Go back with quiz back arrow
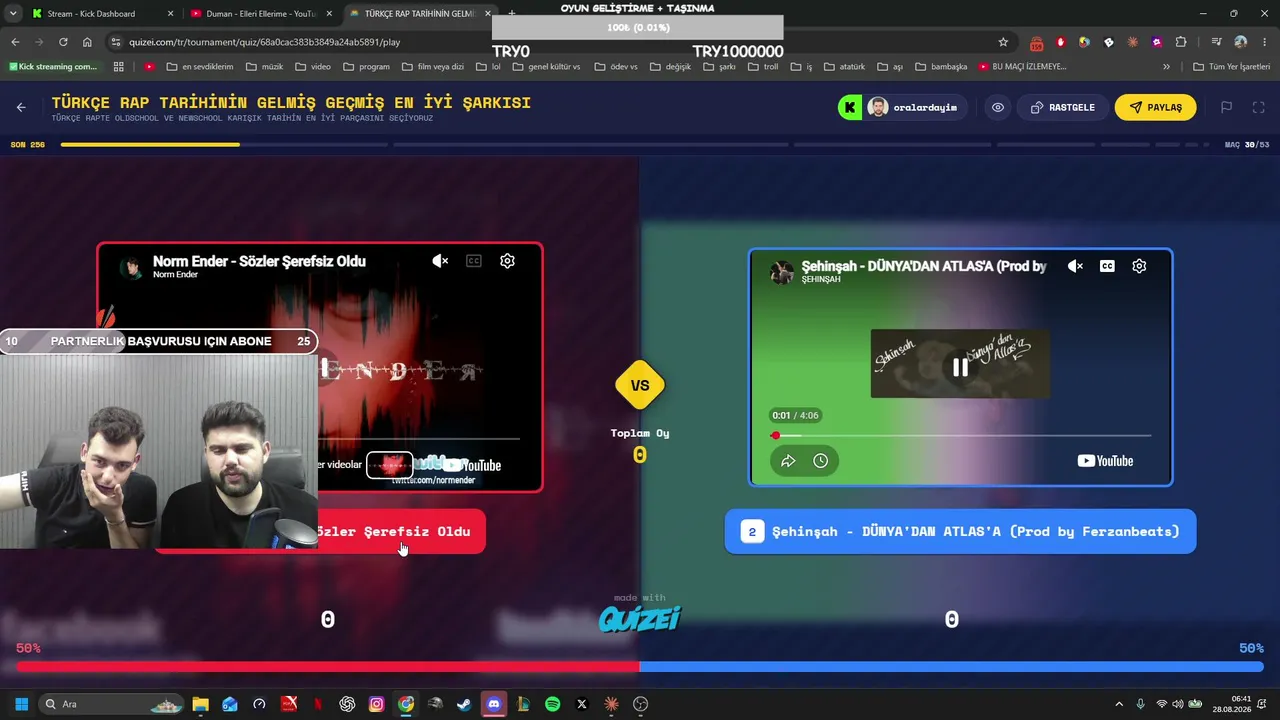1280x720 pixels. (21, 107)
